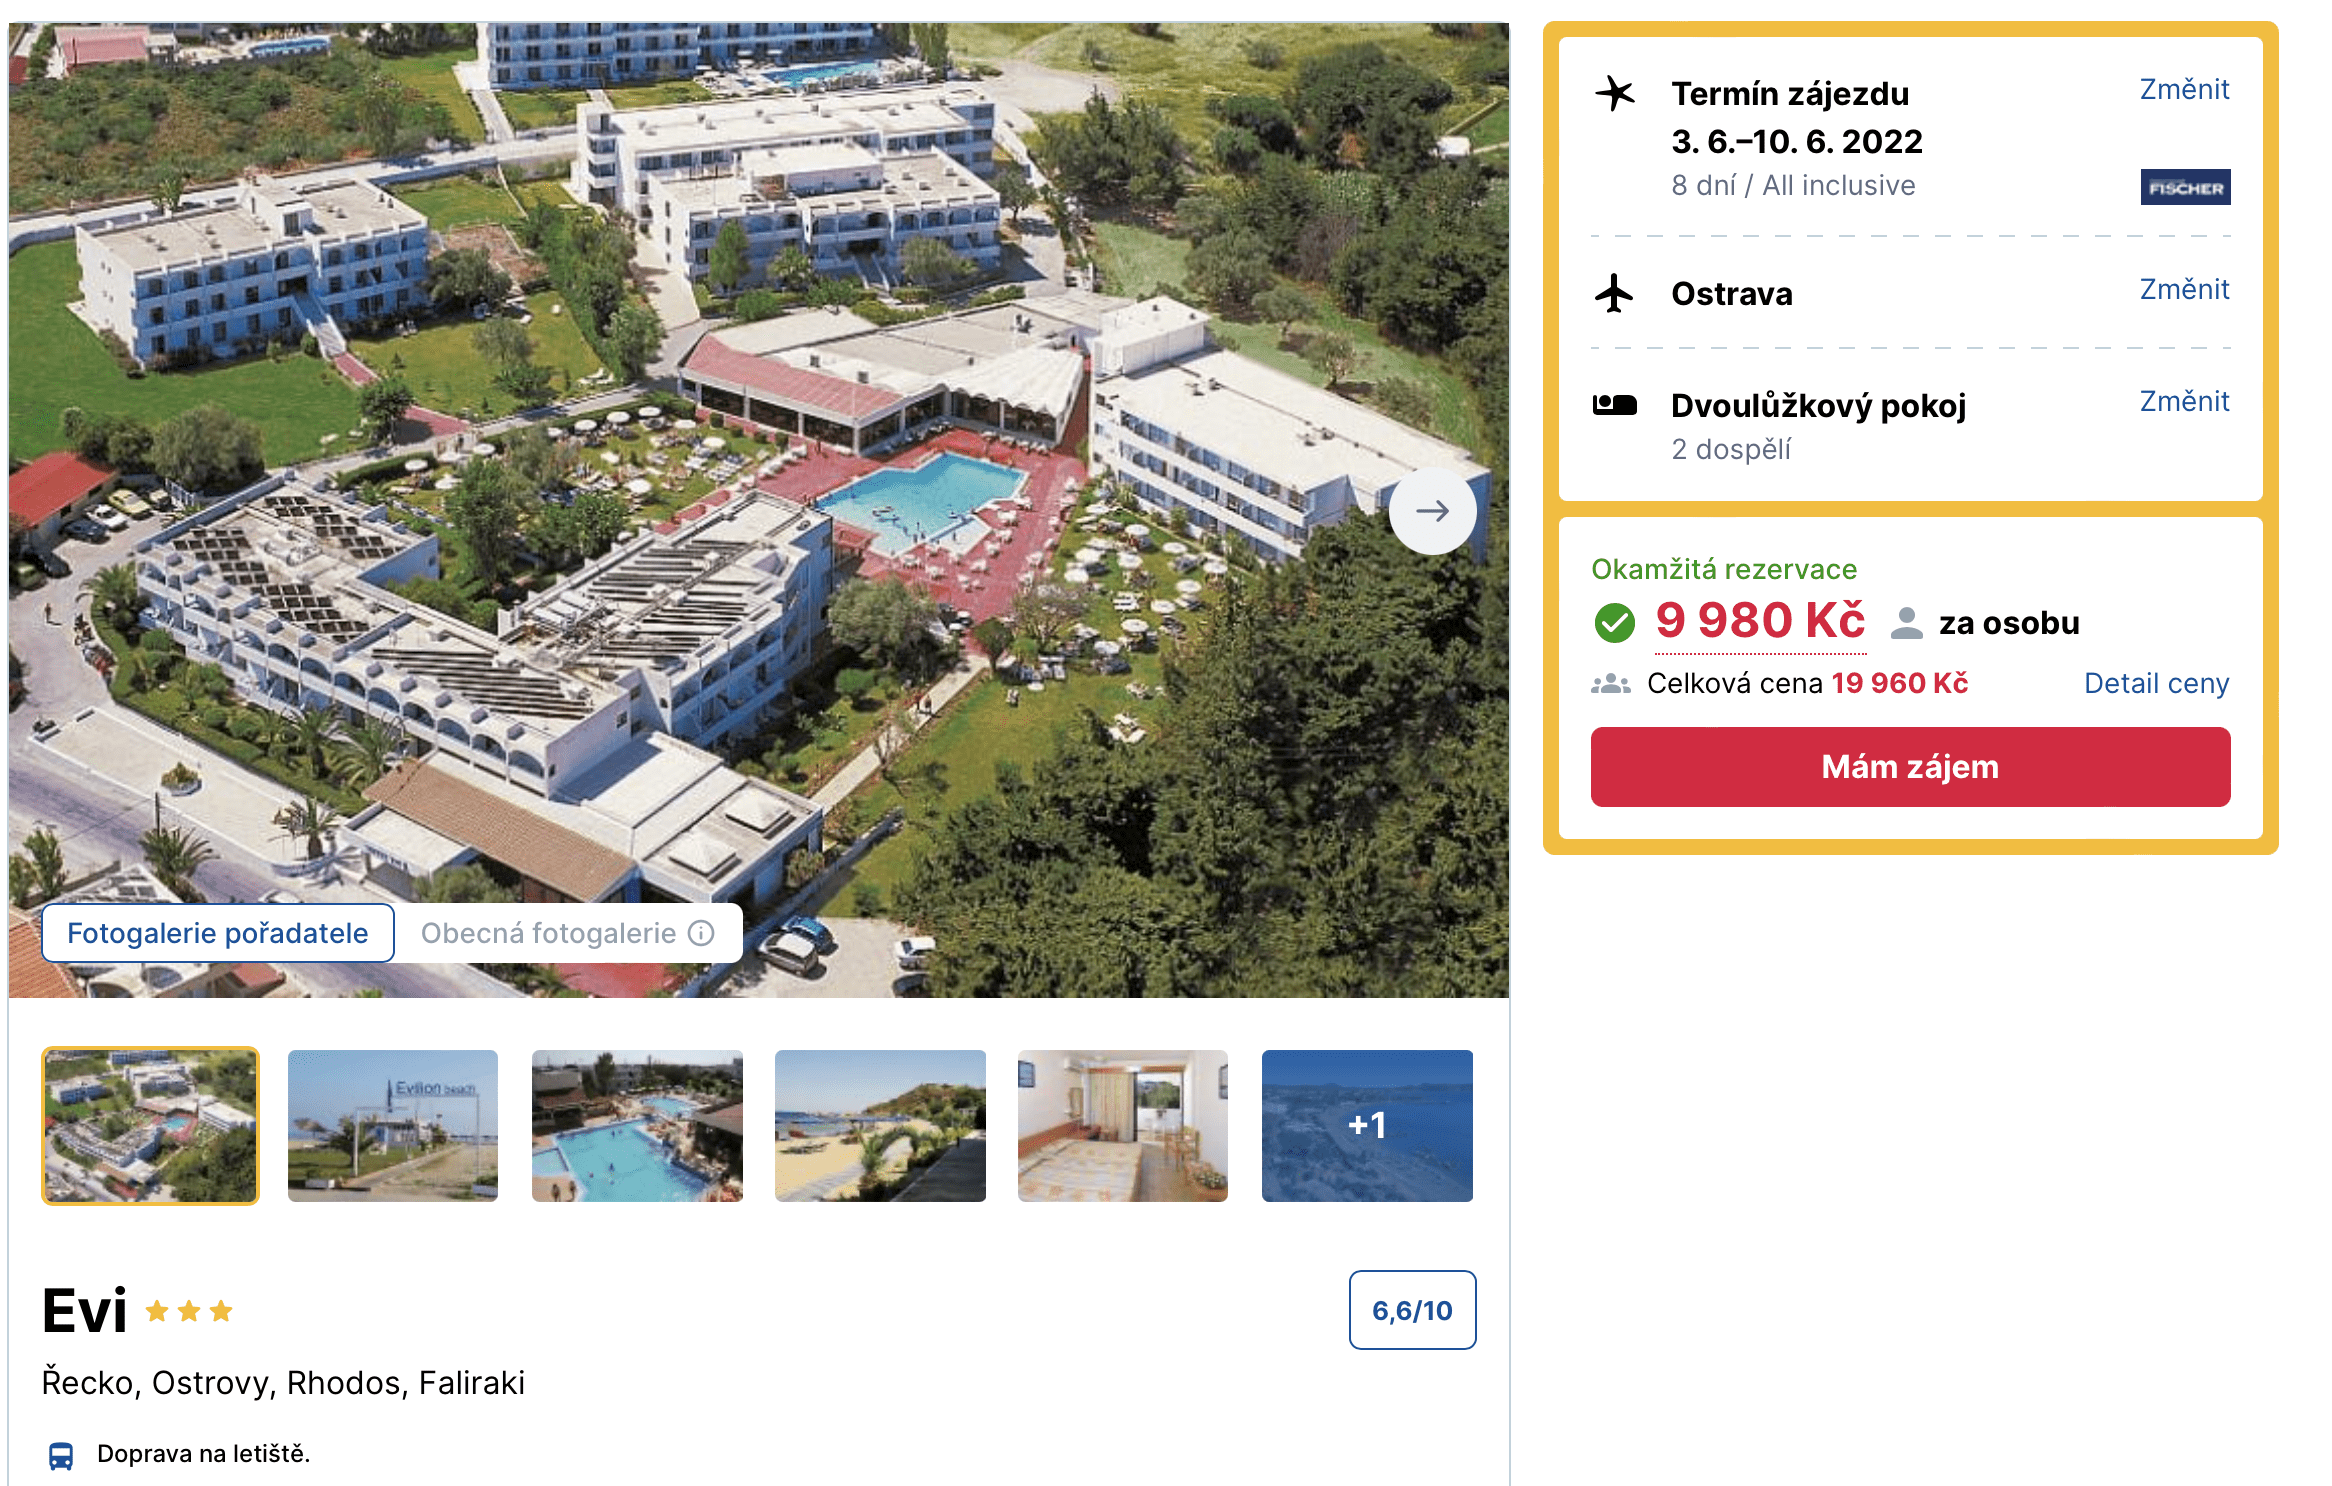The height and width of the screenshot is (1486, 2332).
Task: Click the info icon beside Obecná fotogalerie
Action: (702, 933)
